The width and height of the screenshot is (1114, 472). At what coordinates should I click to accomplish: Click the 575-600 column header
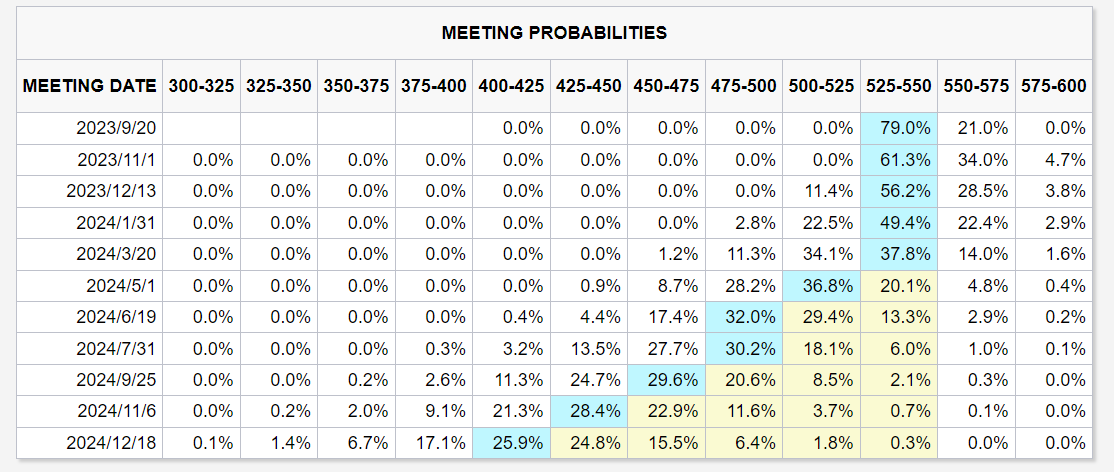(1053, 86)
